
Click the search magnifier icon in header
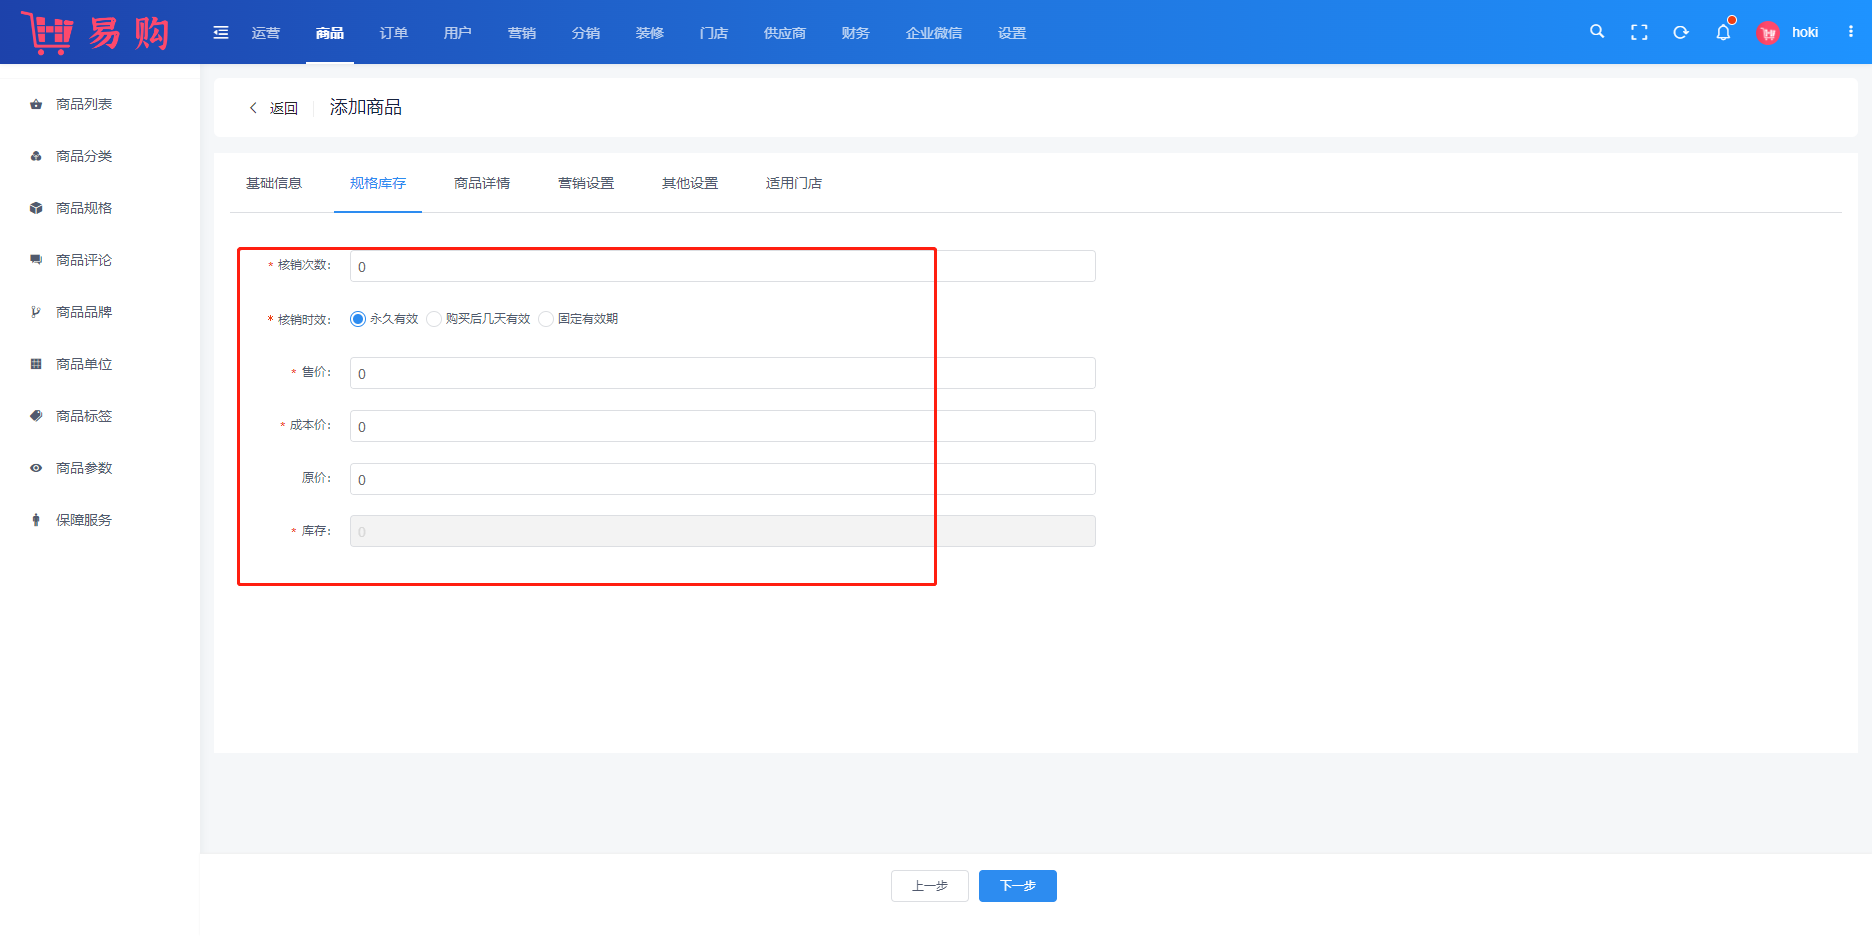point(1597,32)
